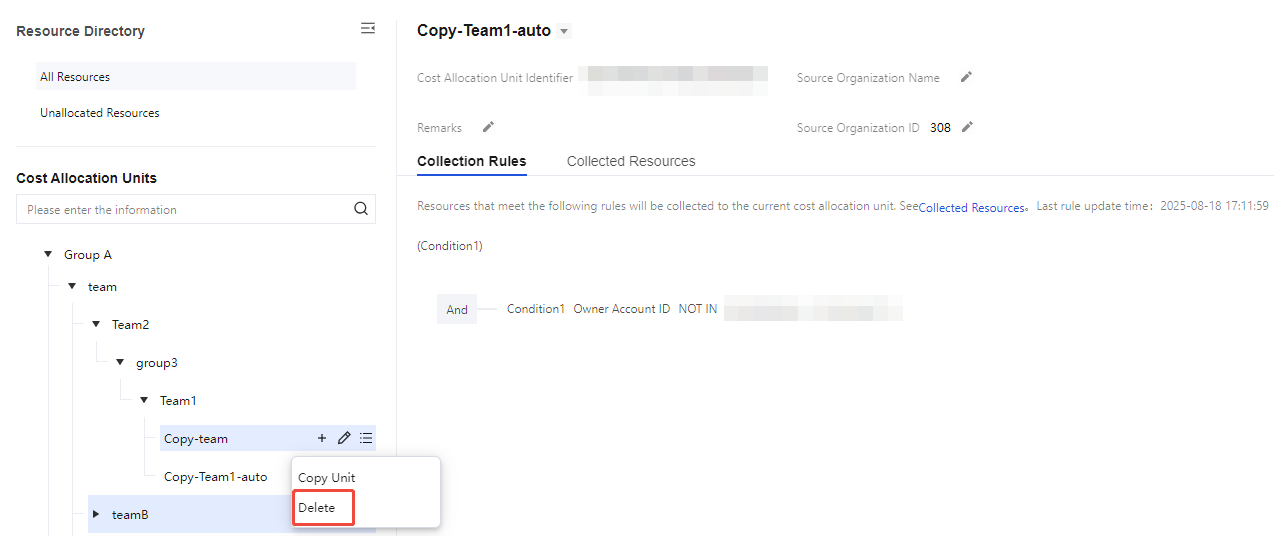Add sub-unit with plus icon on Copy-team
The width and height of the screenshot is (1274, 536).
pyautogui.click(x=322, y=438)
